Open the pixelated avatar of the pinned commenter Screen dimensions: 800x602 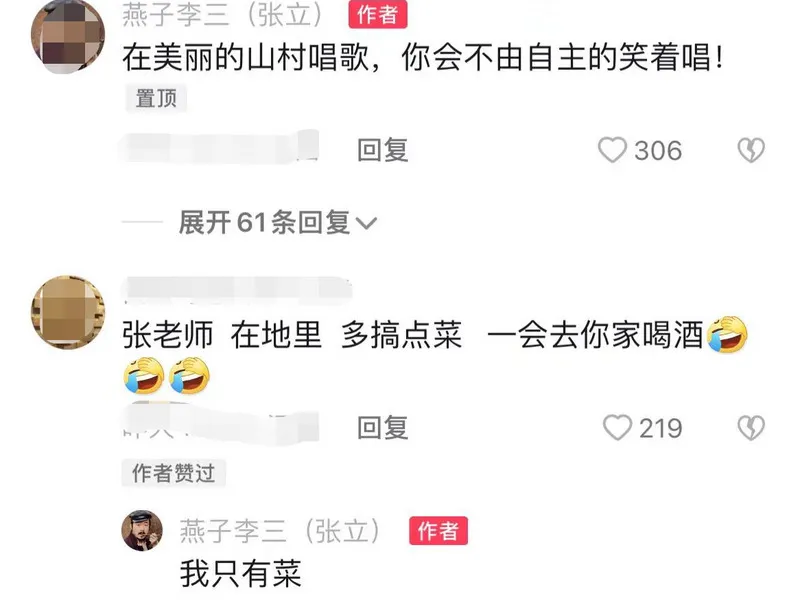pyautogui.click(x=68, y=36)
